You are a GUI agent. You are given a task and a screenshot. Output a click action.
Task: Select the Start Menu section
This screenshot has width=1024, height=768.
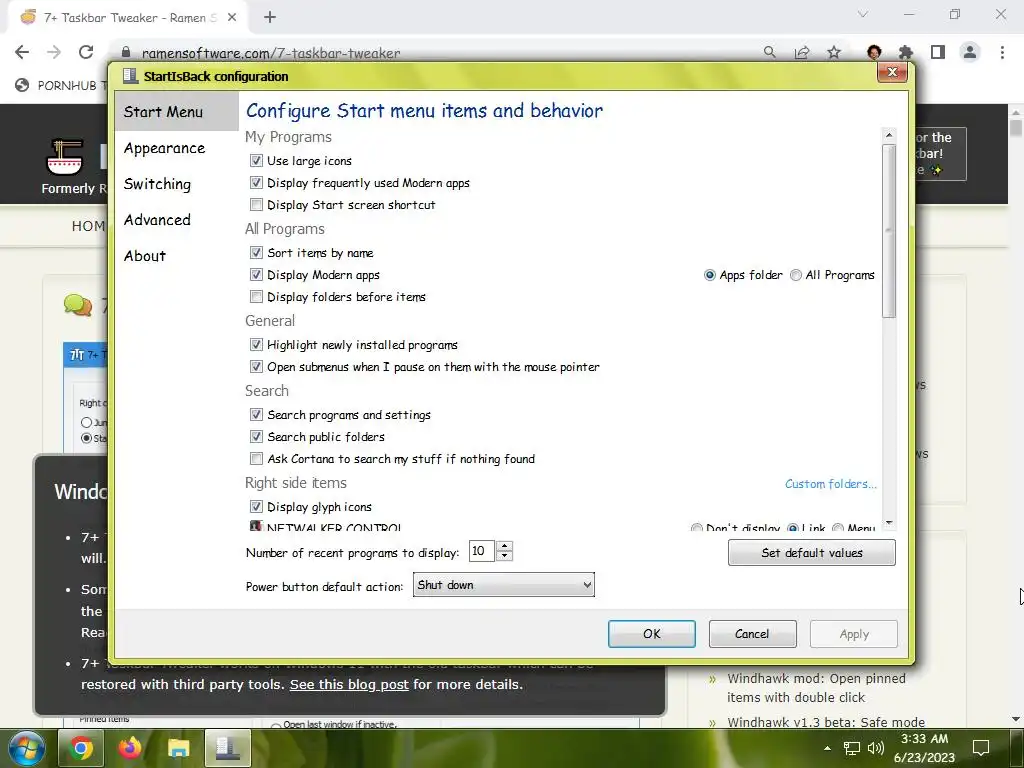(x=176, y=112)
